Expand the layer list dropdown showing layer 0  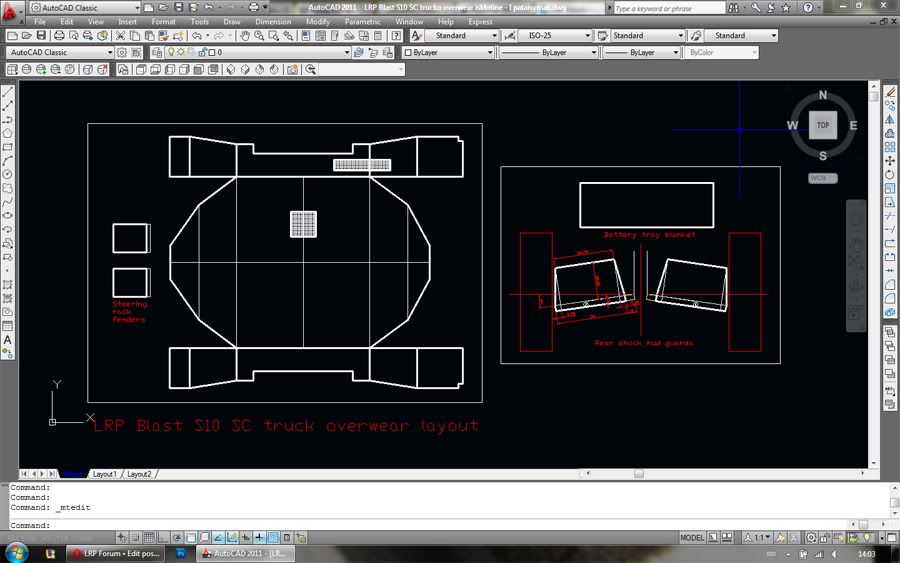[x=347, y=52]
